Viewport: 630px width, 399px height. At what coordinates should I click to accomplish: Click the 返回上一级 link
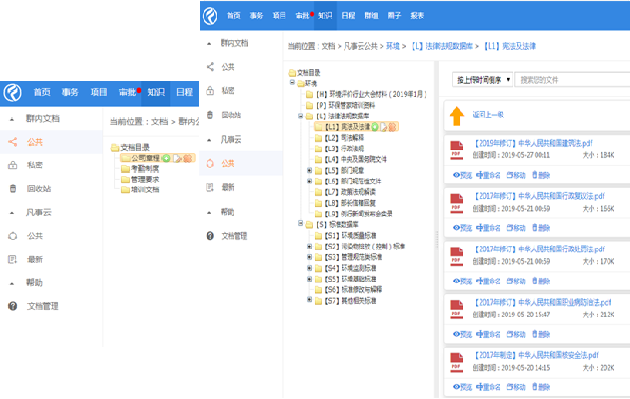488,115
